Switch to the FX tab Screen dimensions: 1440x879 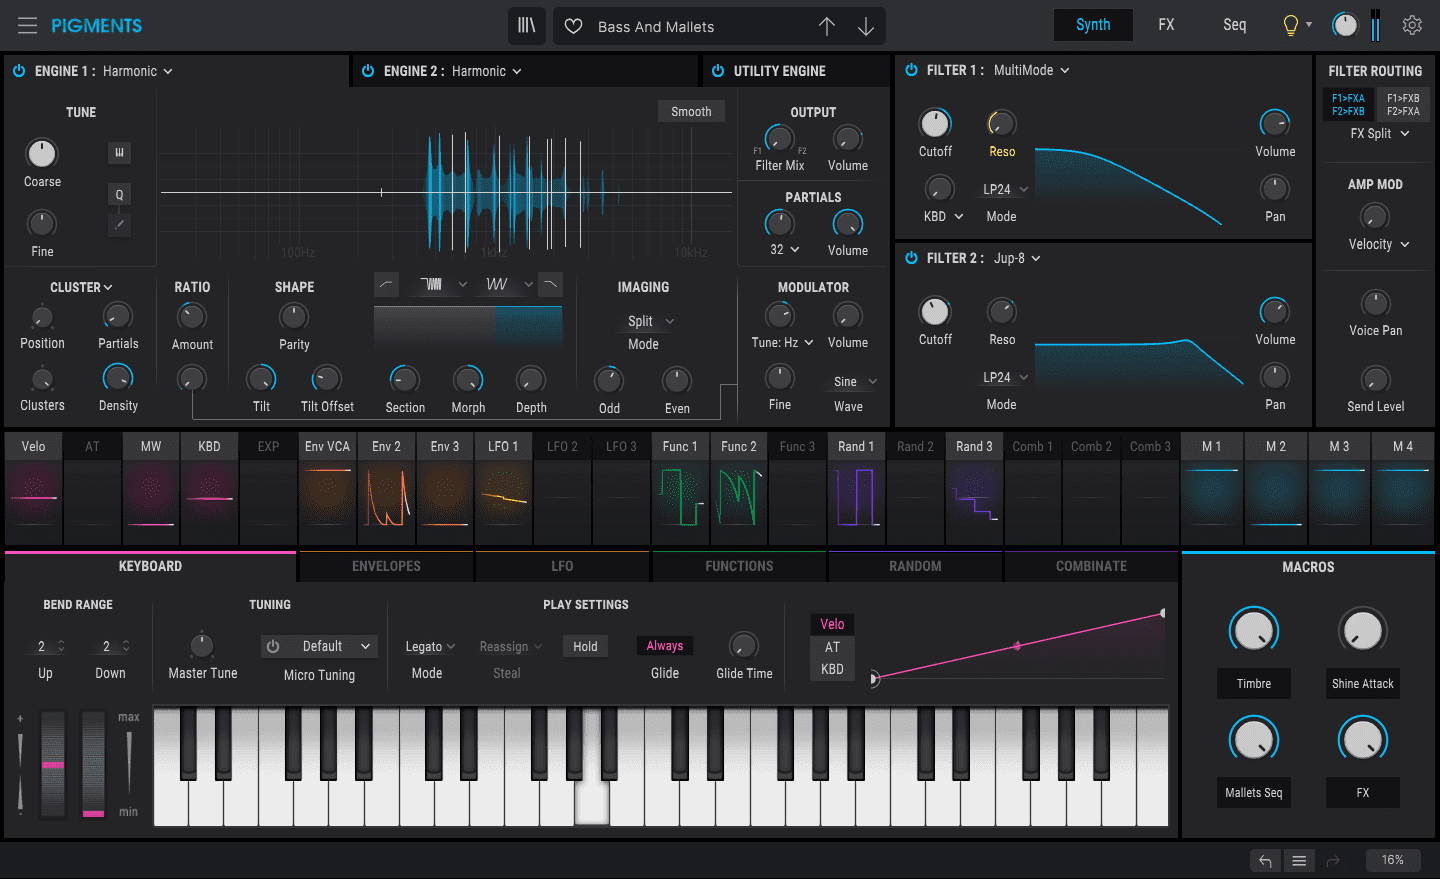point(1166,24)
